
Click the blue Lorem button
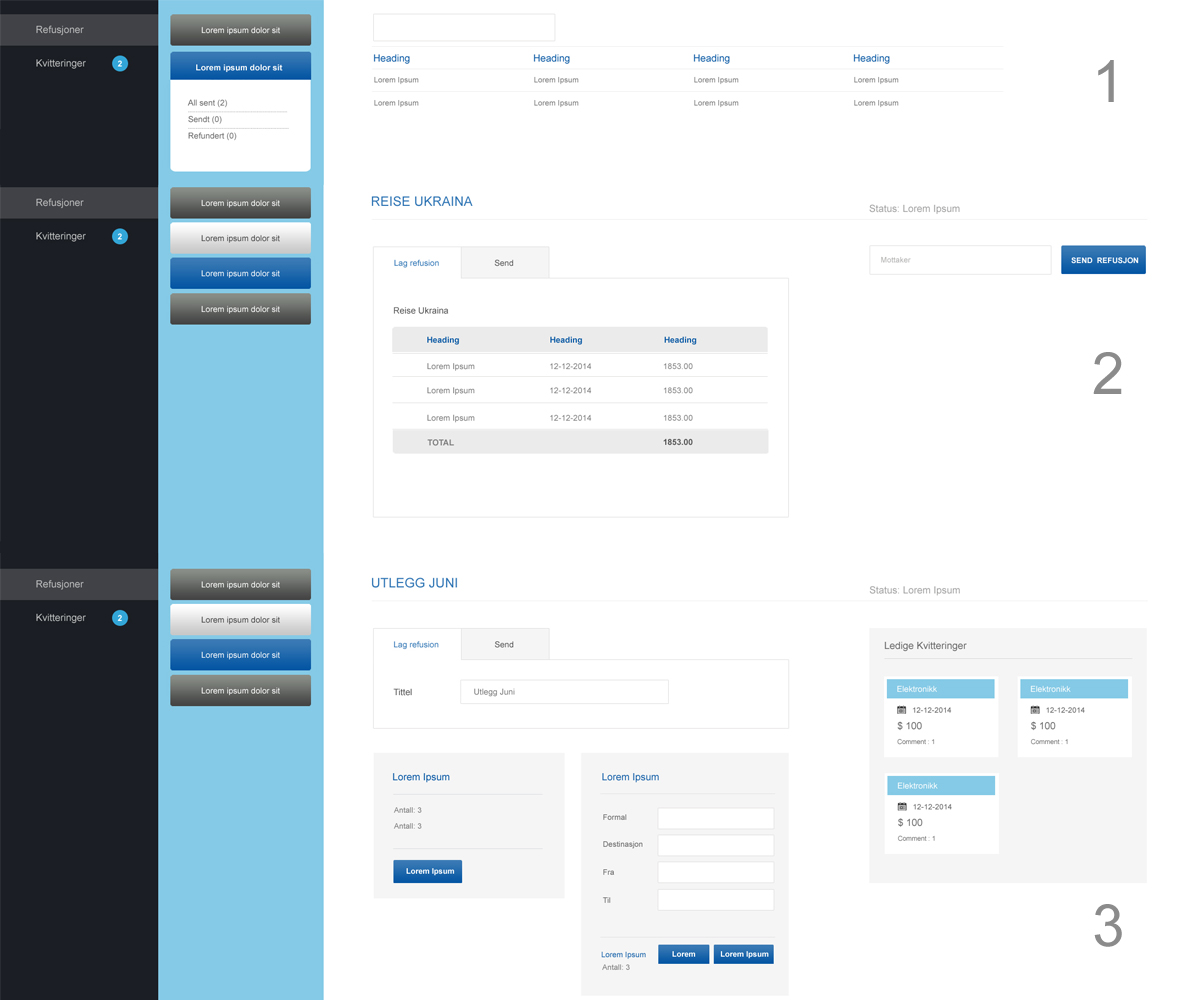(683, 954)
